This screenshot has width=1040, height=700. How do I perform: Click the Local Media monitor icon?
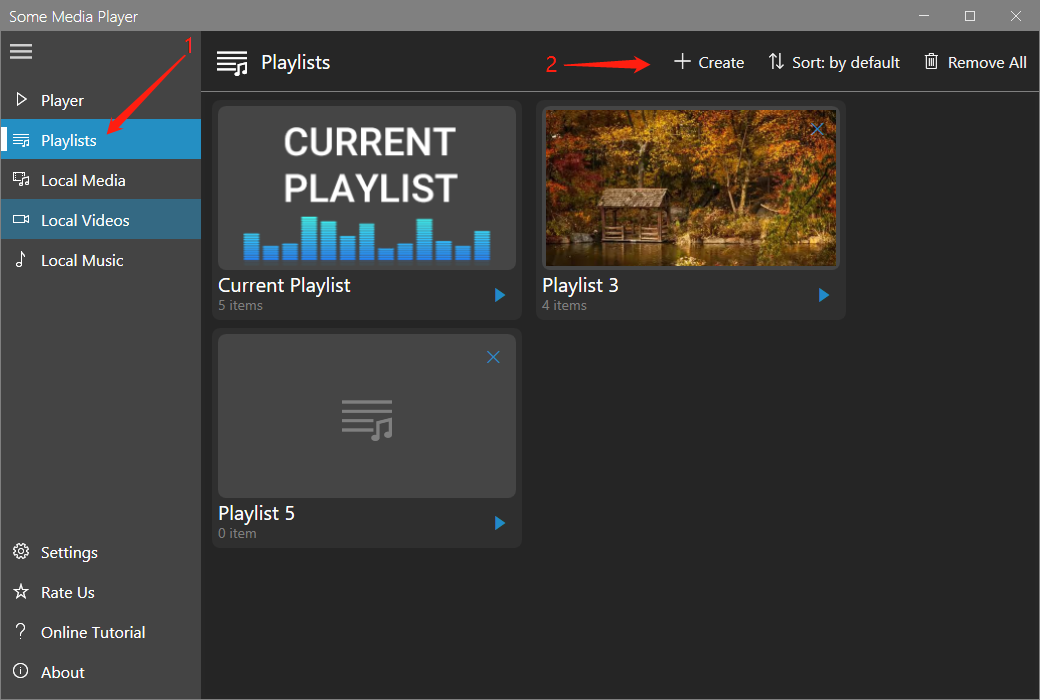click(x=19, y=179)
